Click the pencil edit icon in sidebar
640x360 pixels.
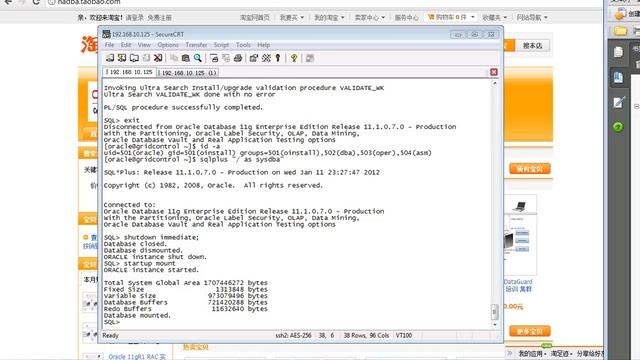point(619,102)
